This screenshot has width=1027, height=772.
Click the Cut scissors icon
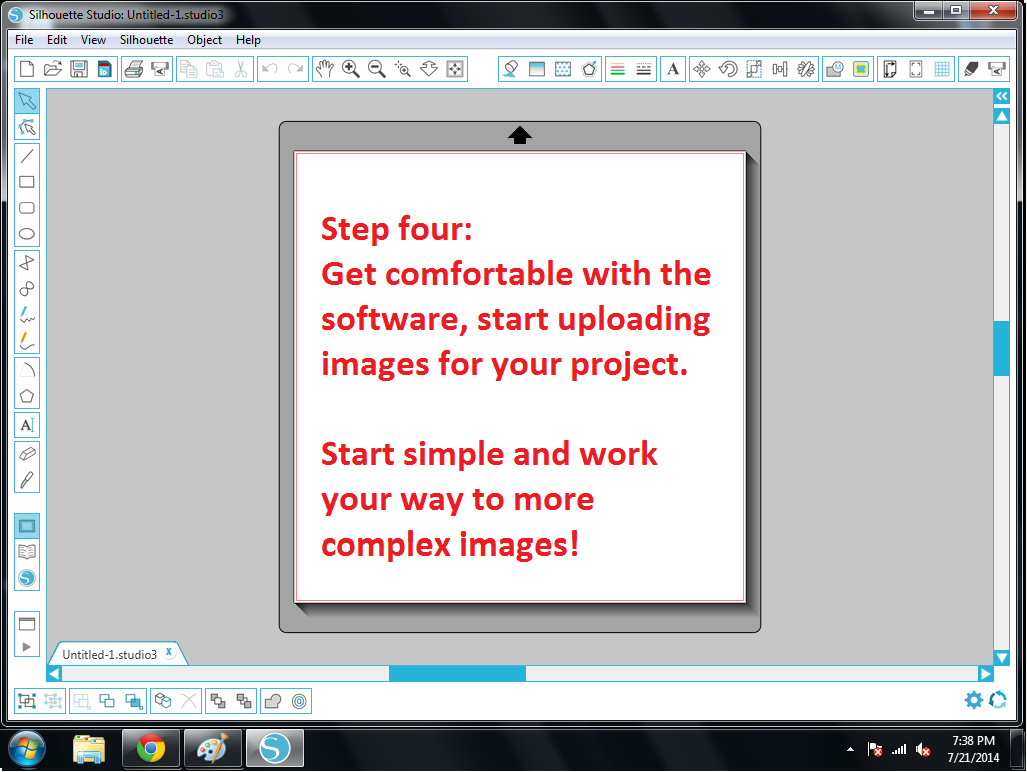pyautogui.click(x=241, y=69)
